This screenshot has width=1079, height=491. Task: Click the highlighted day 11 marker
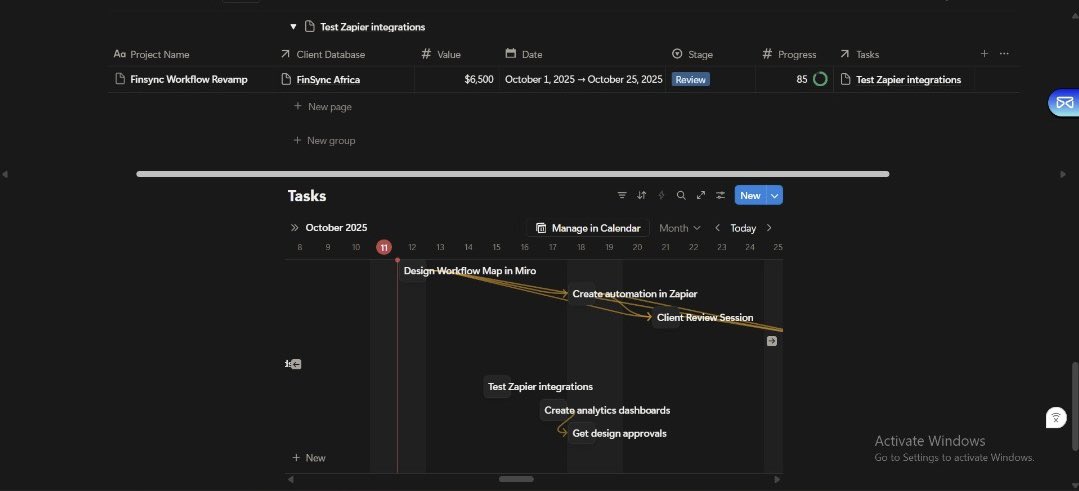click(384, 247)
